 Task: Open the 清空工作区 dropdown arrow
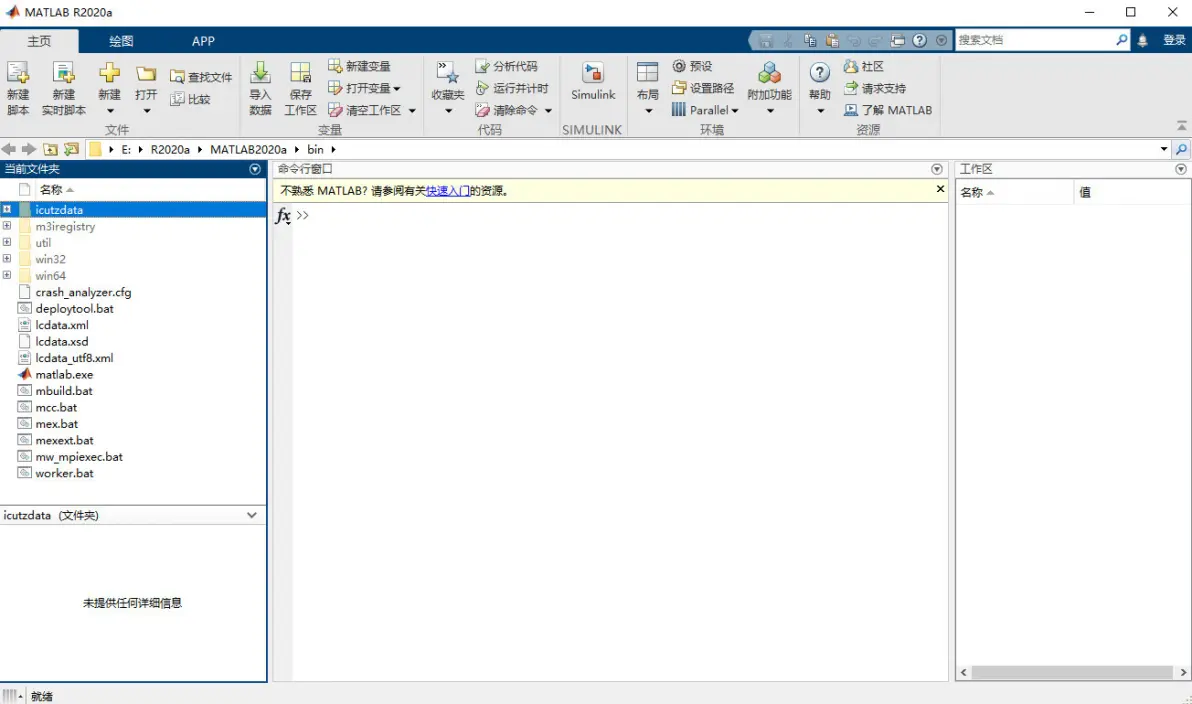413,111
